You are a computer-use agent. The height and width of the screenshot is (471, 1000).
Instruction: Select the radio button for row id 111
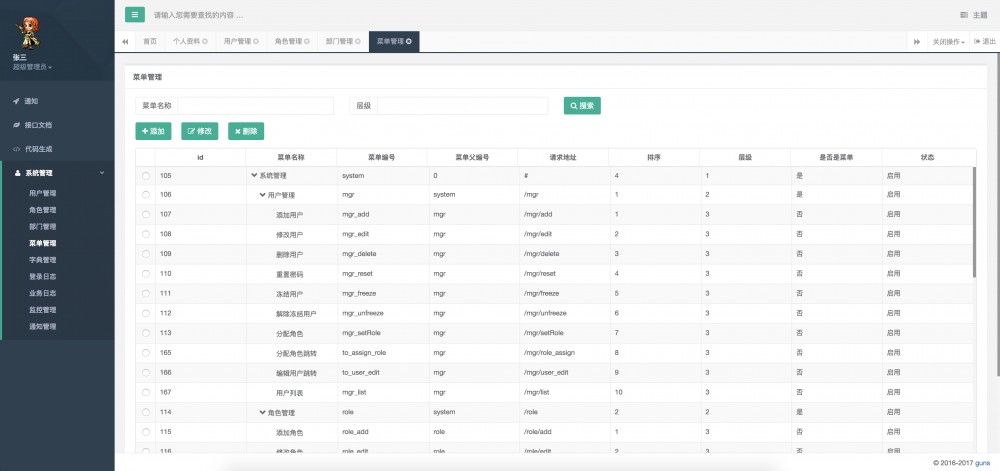pyautogui.click(x=146, y=293)
